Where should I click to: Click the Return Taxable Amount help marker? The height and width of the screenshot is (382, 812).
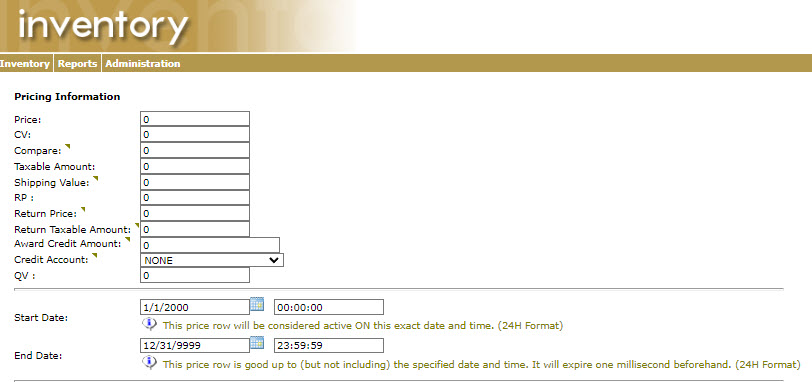tap(137, 226)
